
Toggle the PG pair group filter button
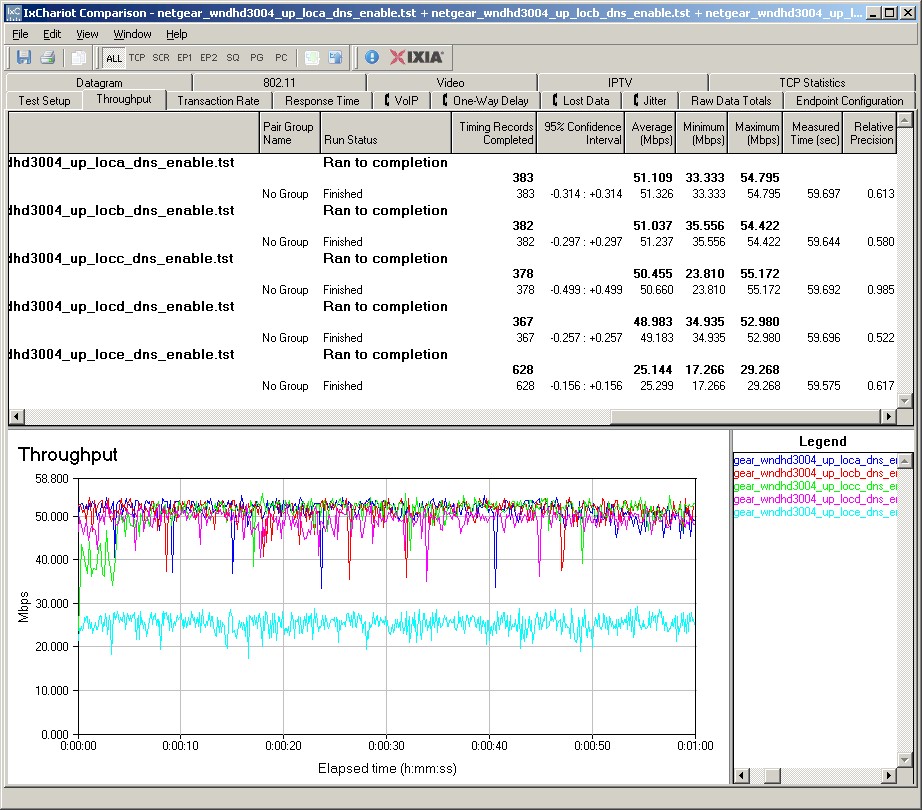pyautogui.click(x=257, y=58)
